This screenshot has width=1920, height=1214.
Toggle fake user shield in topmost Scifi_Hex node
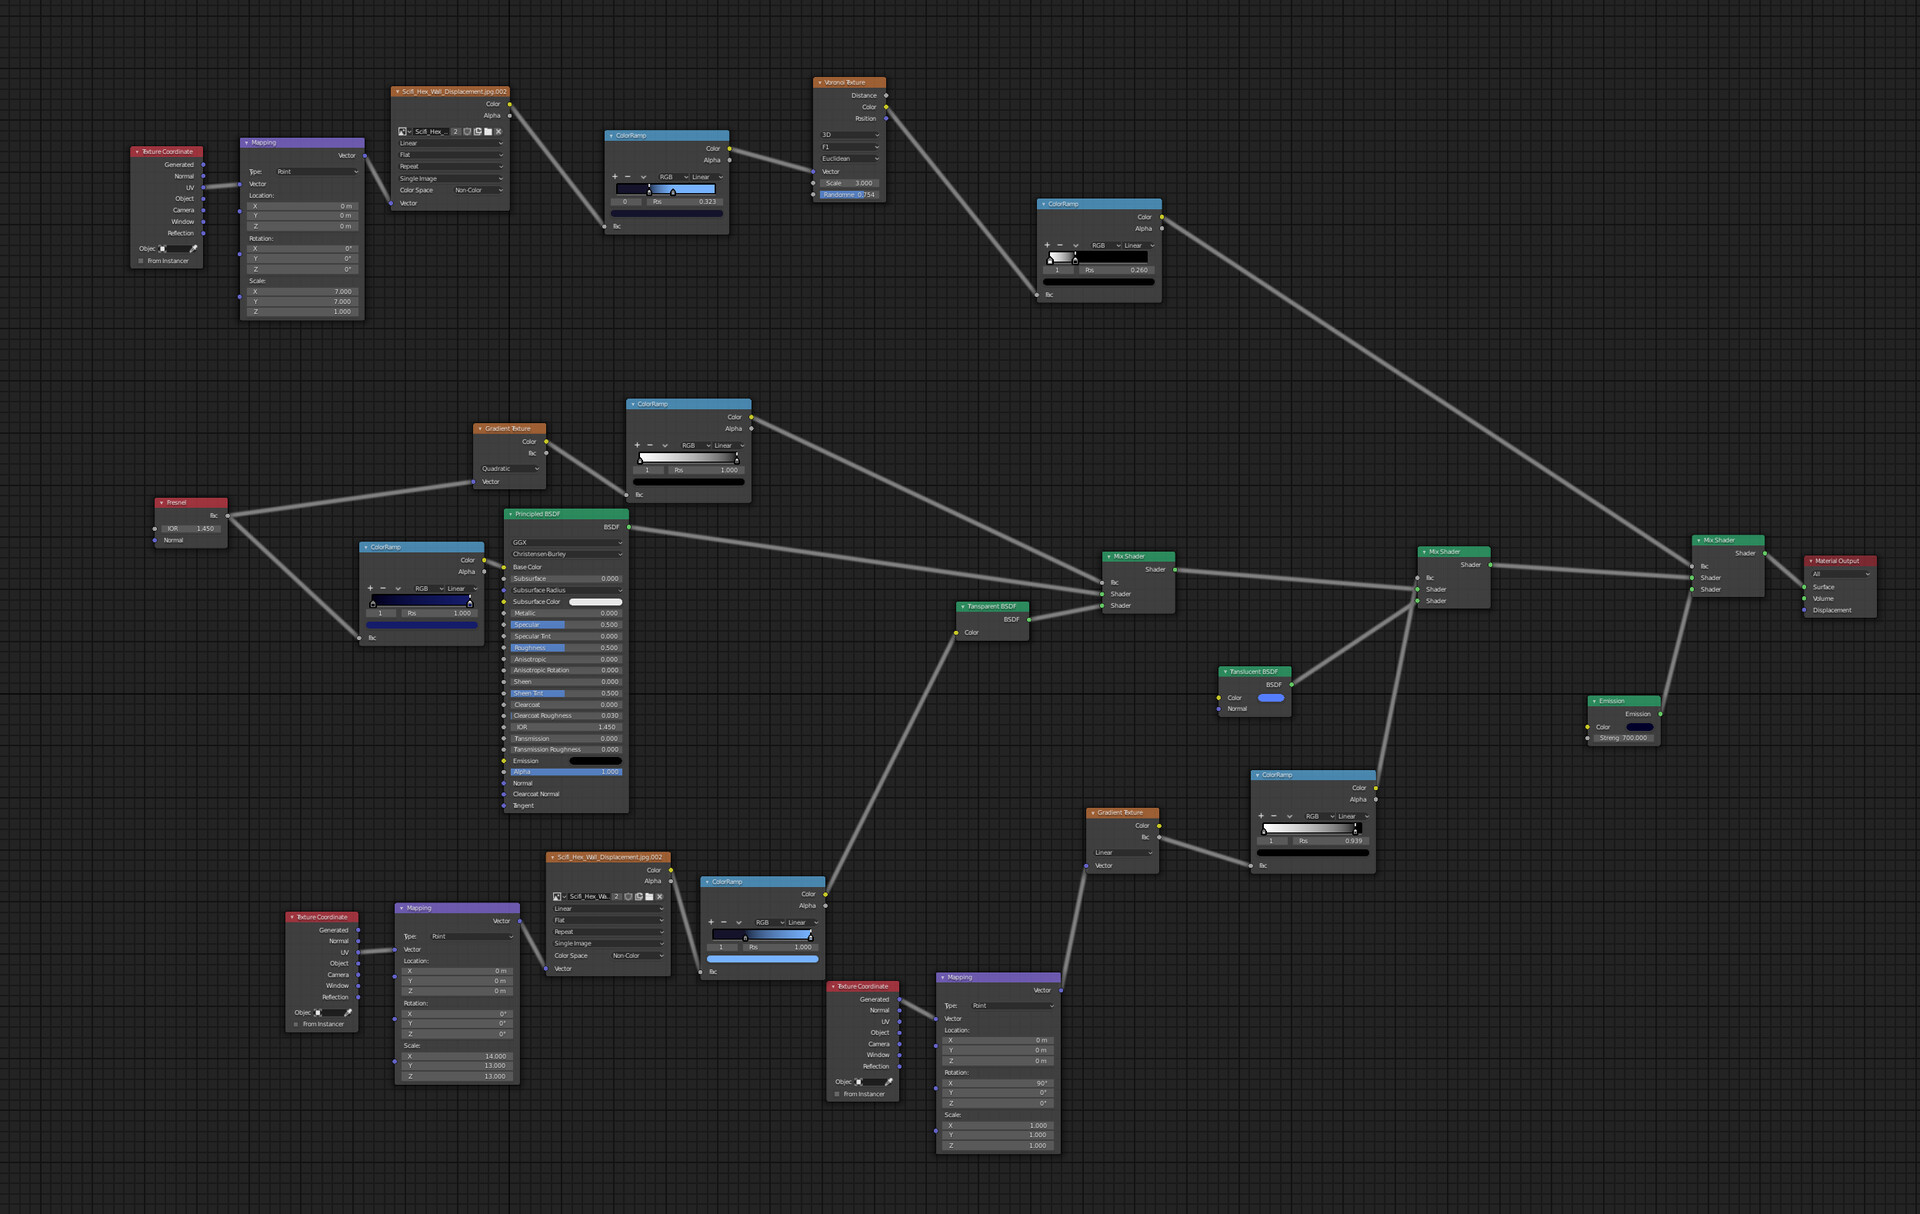(467, 131)
